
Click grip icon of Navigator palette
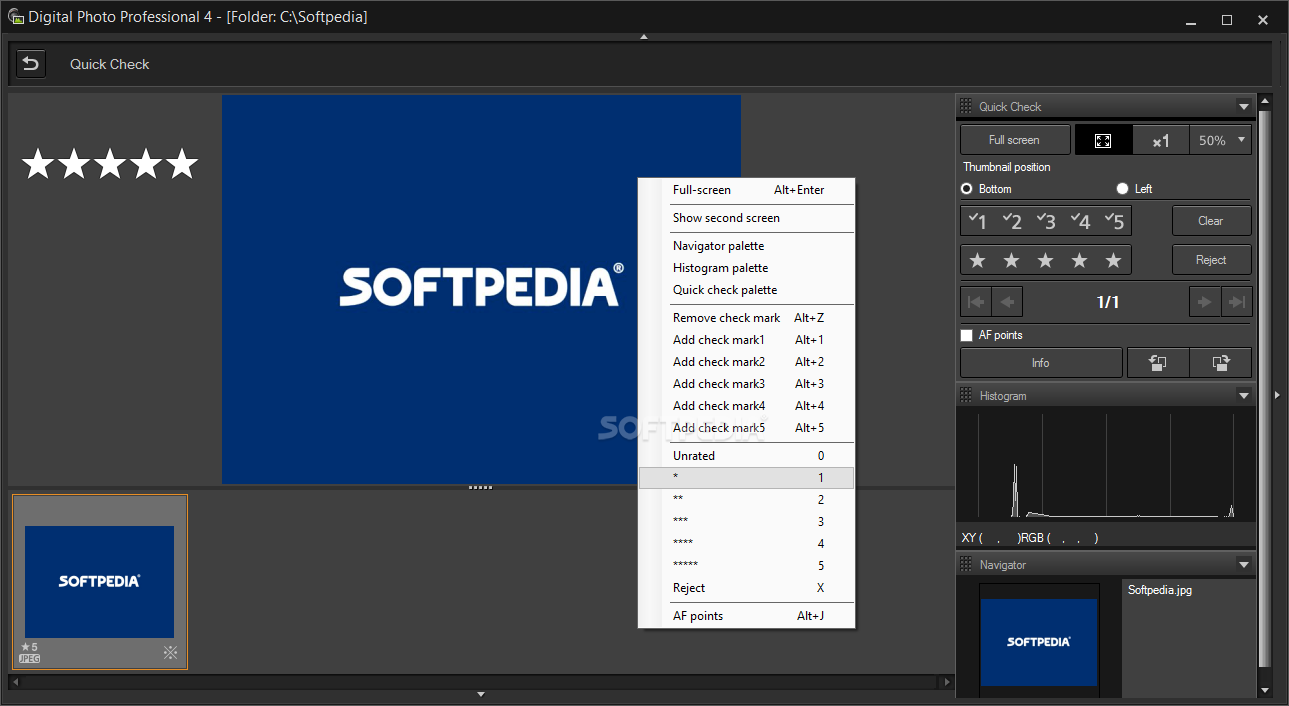[x=966, y=565]
